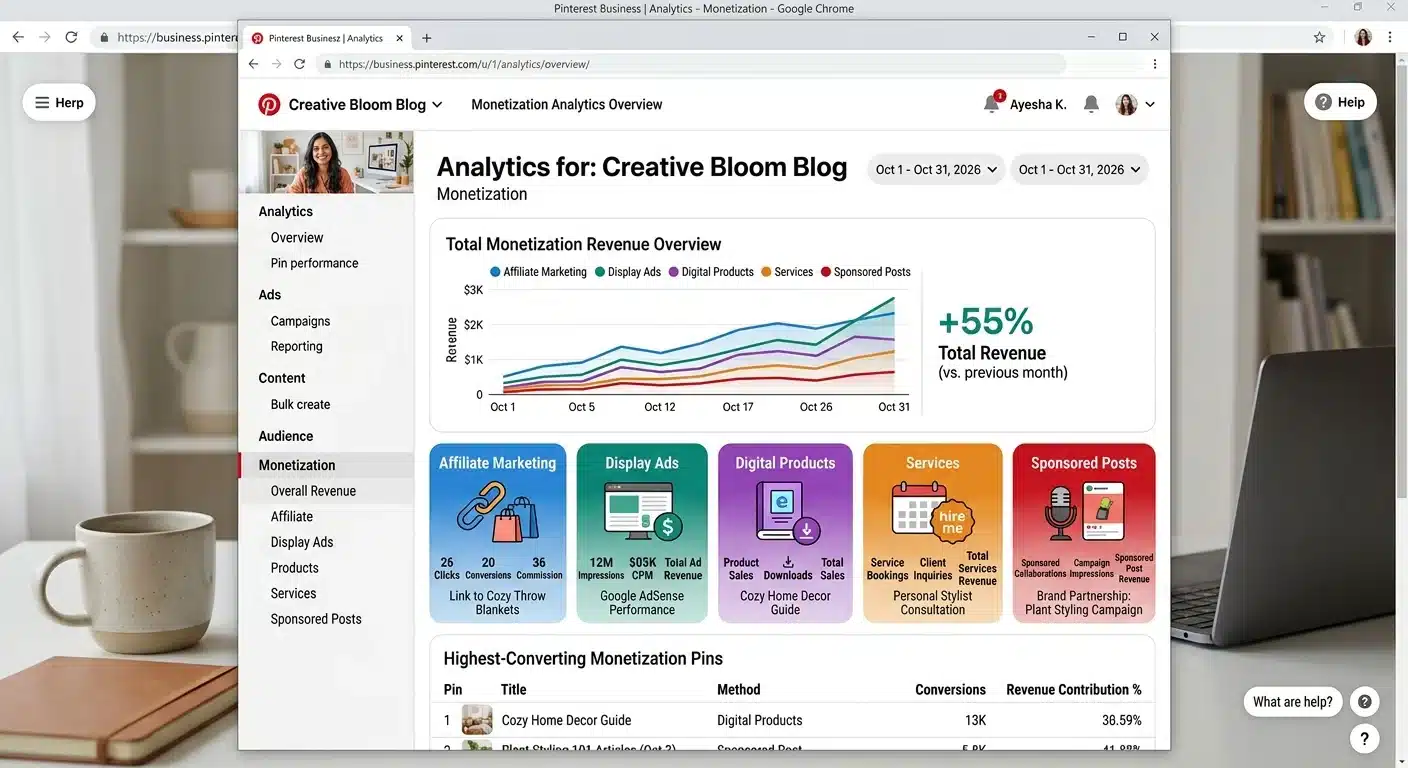Click the back arrow of the background Chrome window
Screen dimensions: 1408x768
pyautogui.click(x=17, y=37)
